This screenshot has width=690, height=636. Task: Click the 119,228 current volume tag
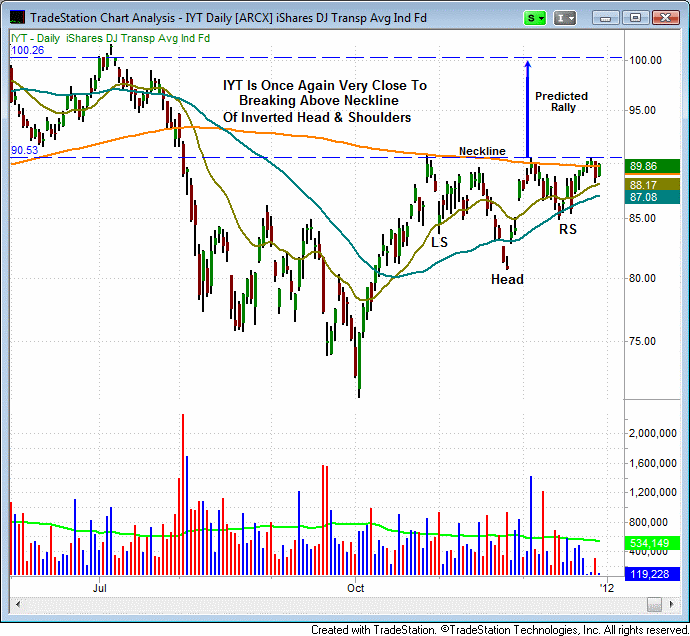click(x=652, y=574)
